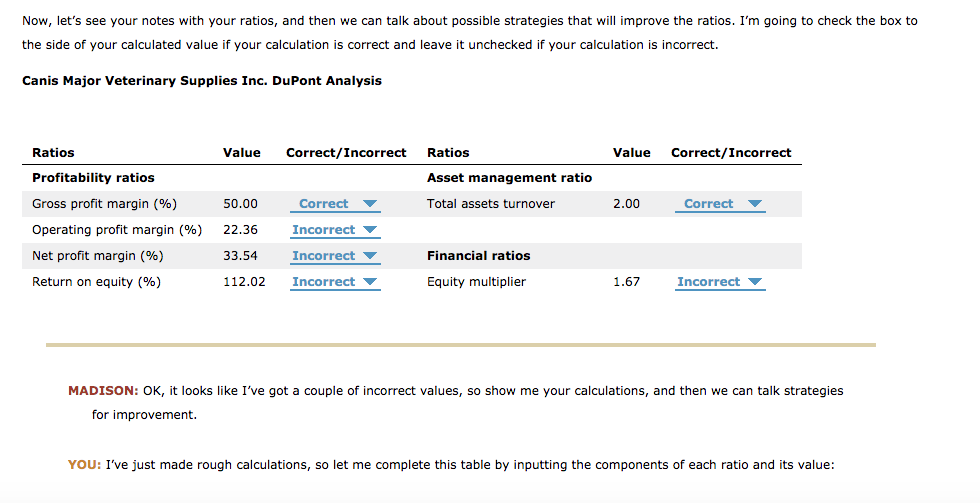Click the Net profit margin (%) label
The image size is (980, 503).
98,256
